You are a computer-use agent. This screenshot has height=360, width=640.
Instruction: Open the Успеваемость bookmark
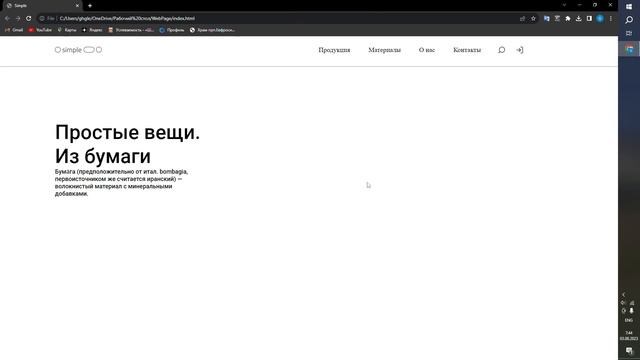(x=131, y=30)
